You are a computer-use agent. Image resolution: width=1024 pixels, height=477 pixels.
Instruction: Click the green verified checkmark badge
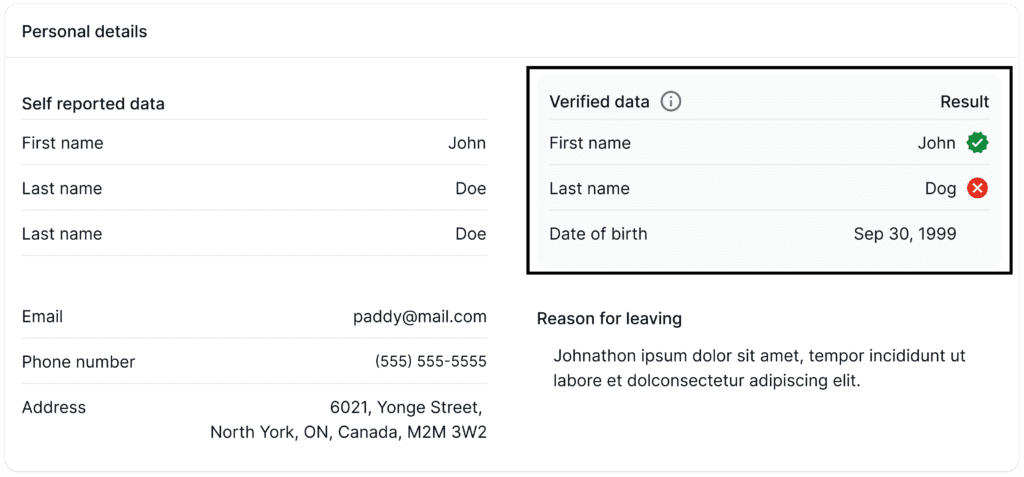tap(977, 143)
